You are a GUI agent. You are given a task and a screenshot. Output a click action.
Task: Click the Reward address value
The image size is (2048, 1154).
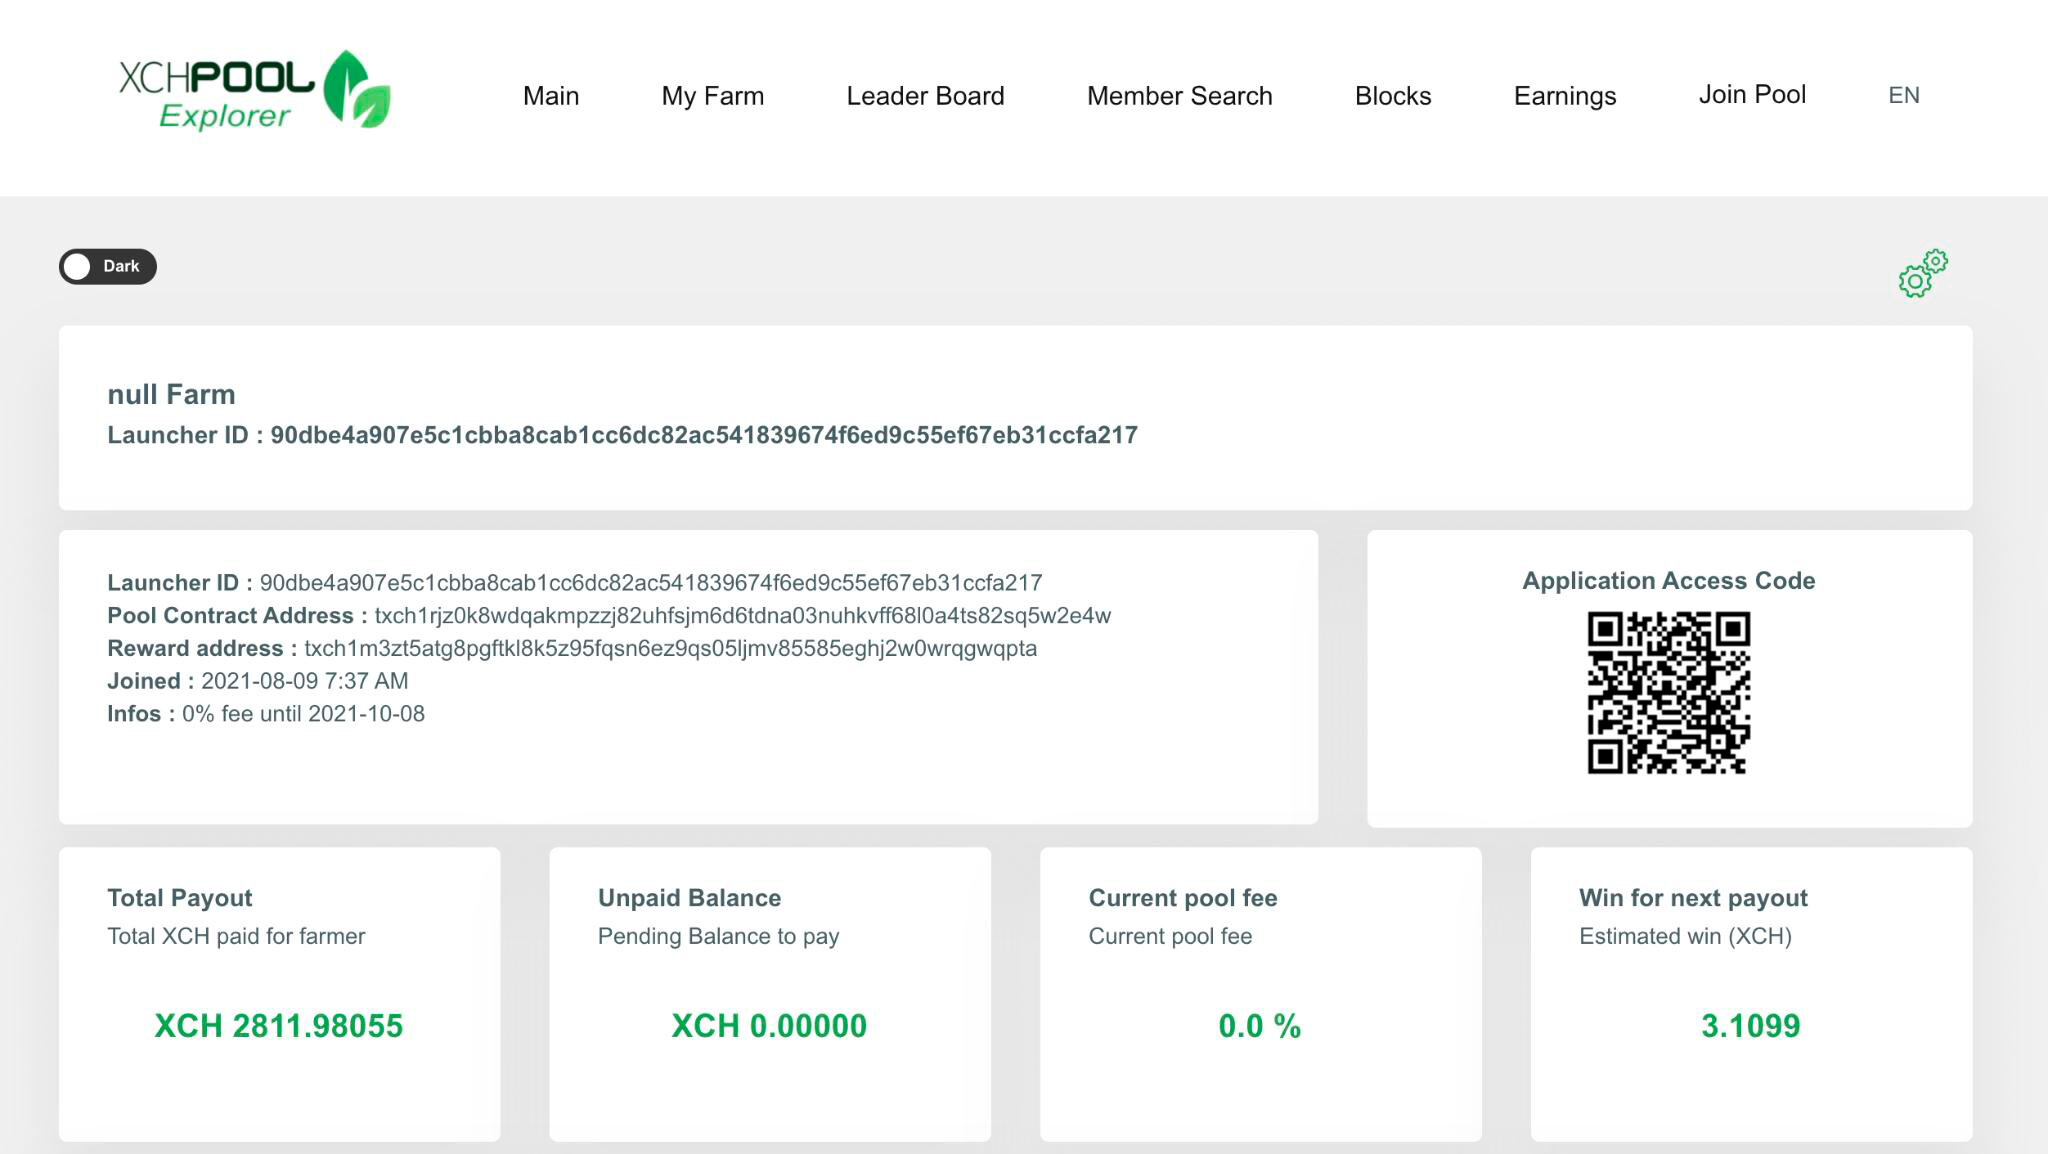click(x=670, y=649)
